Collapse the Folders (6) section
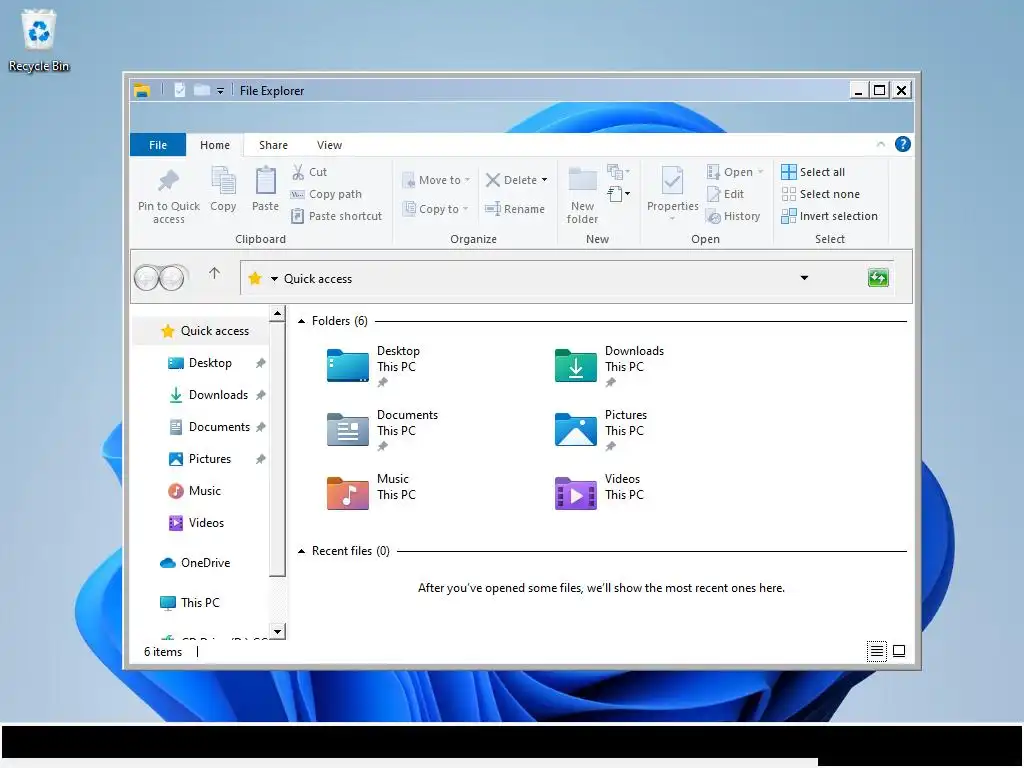Viewport: 1024px width, 768px height. click(x=301, y=321)
